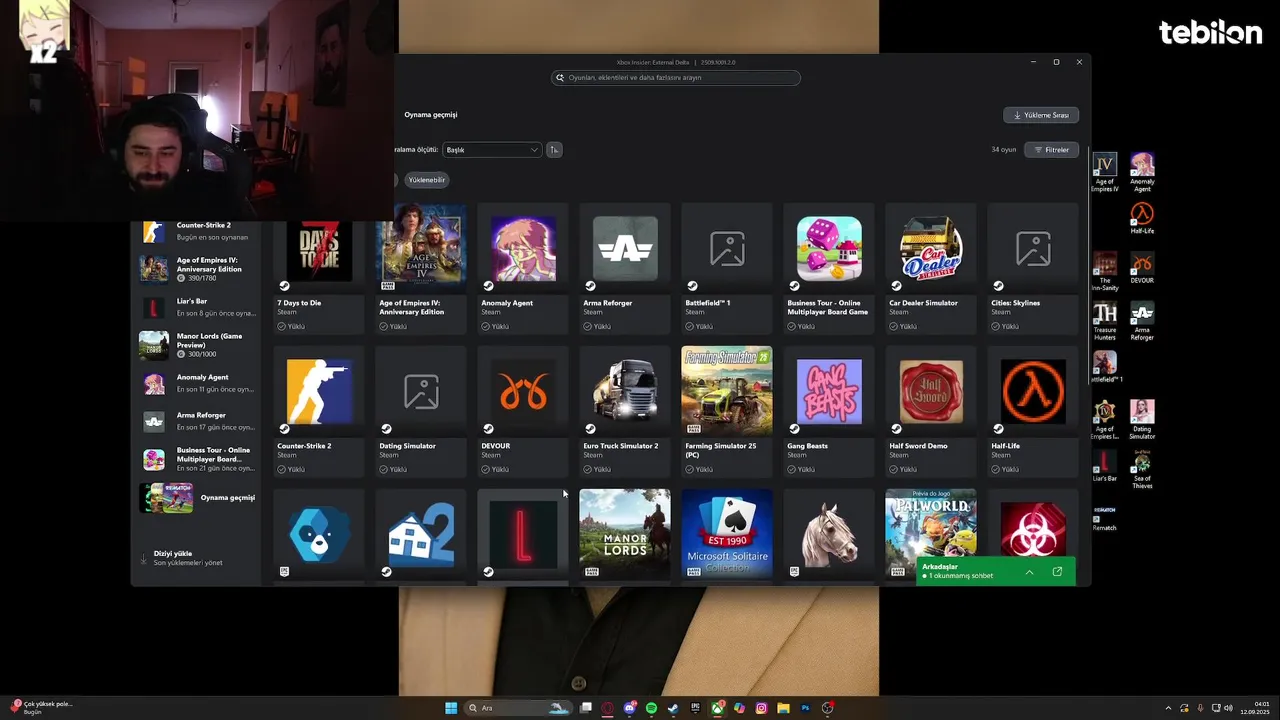The height and width of the screenshot is (720, 1280).
Task: Select Manor Lords (Game Preview) in sidebar
Action: (x=198, y=345)
